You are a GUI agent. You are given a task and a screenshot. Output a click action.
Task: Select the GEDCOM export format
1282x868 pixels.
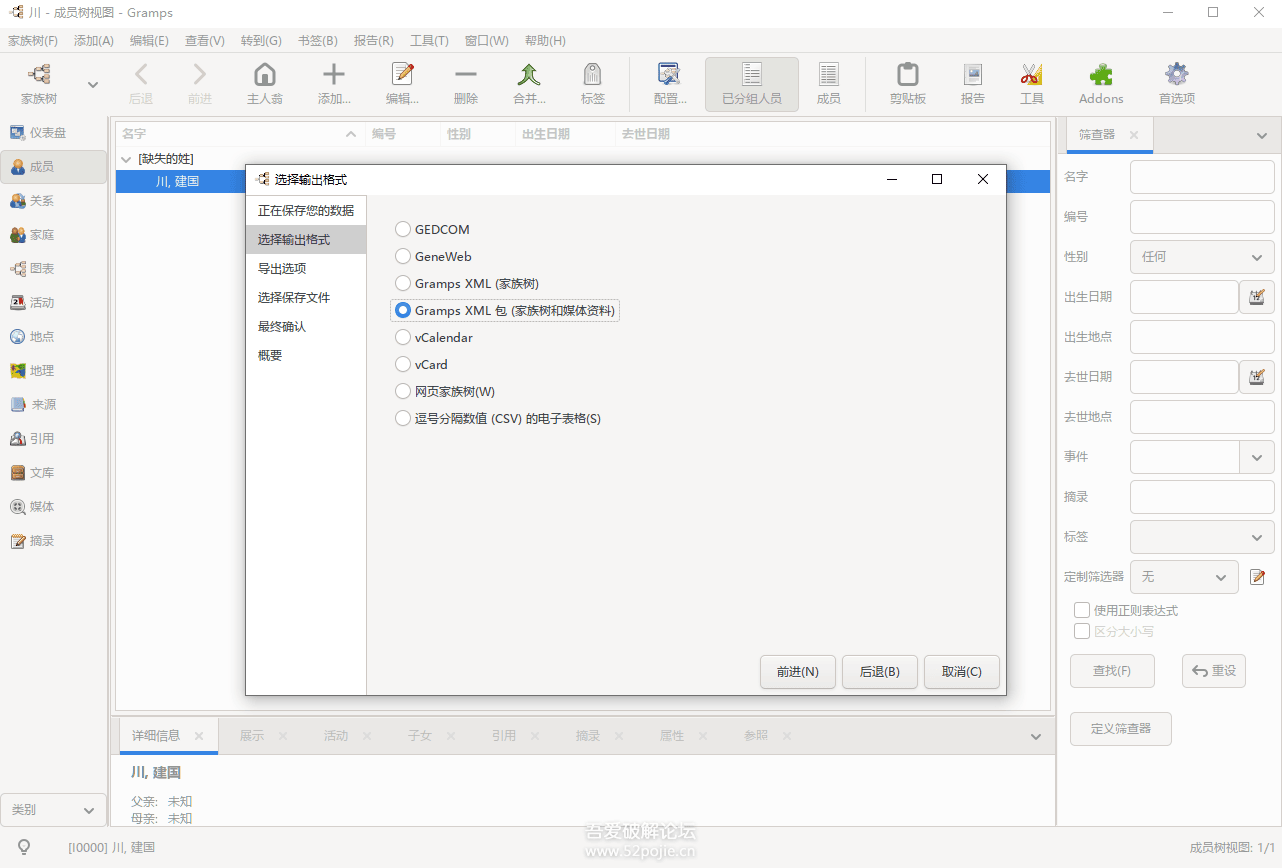(x=403, y=230)
